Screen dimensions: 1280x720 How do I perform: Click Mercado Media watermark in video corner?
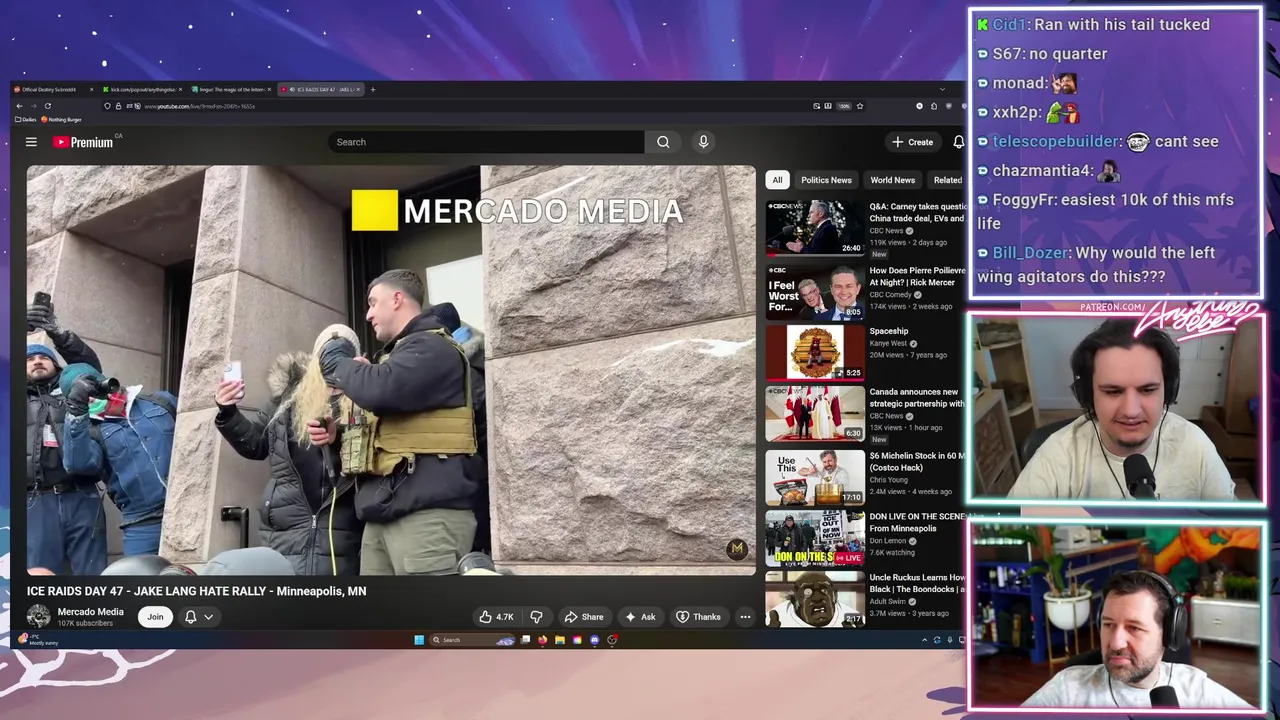[x=737, y=548]
